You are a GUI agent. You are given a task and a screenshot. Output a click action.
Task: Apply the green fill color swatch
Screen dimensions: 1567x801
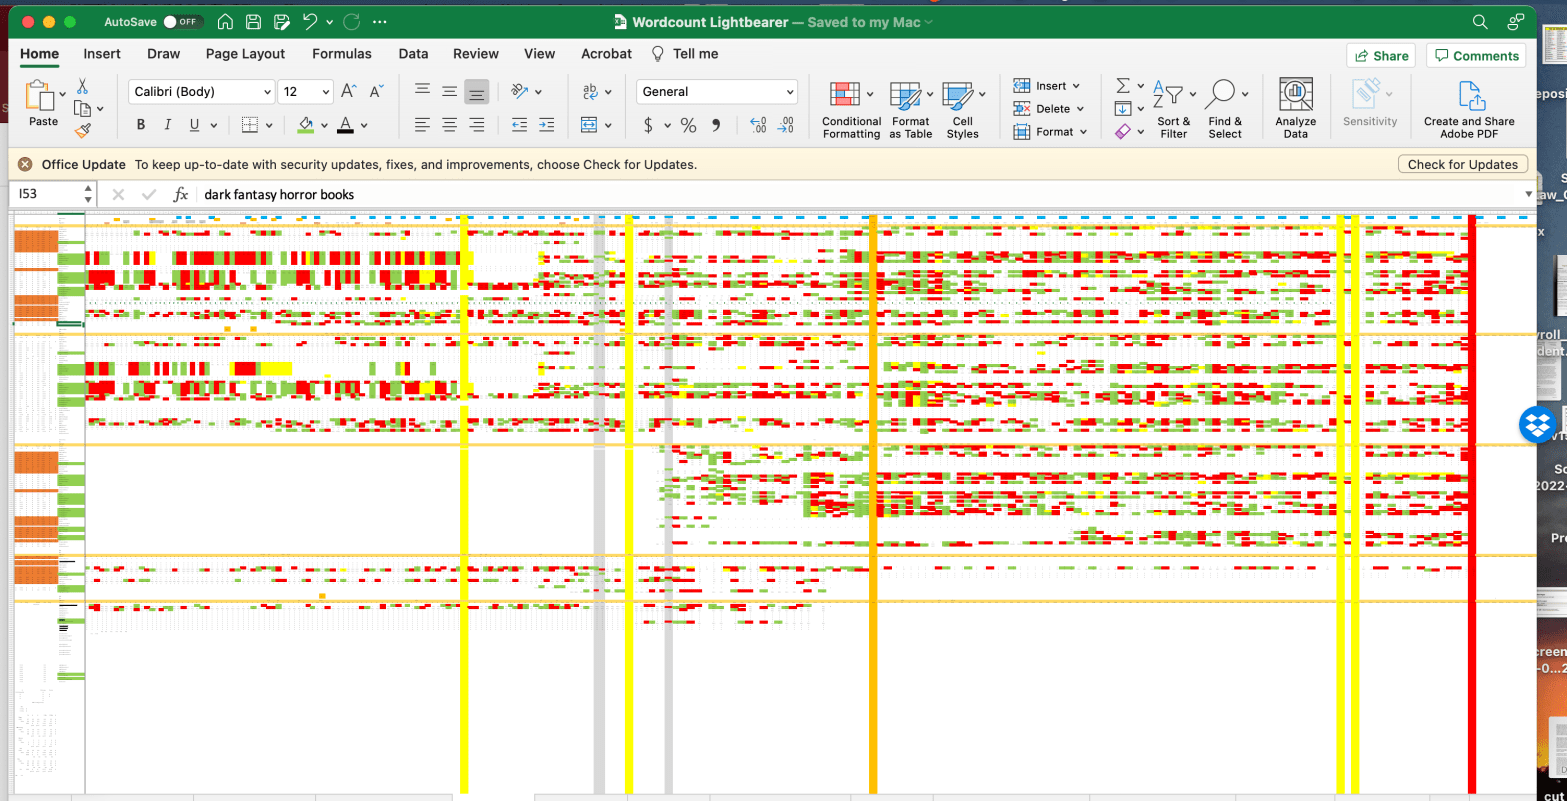coord(306,125)
